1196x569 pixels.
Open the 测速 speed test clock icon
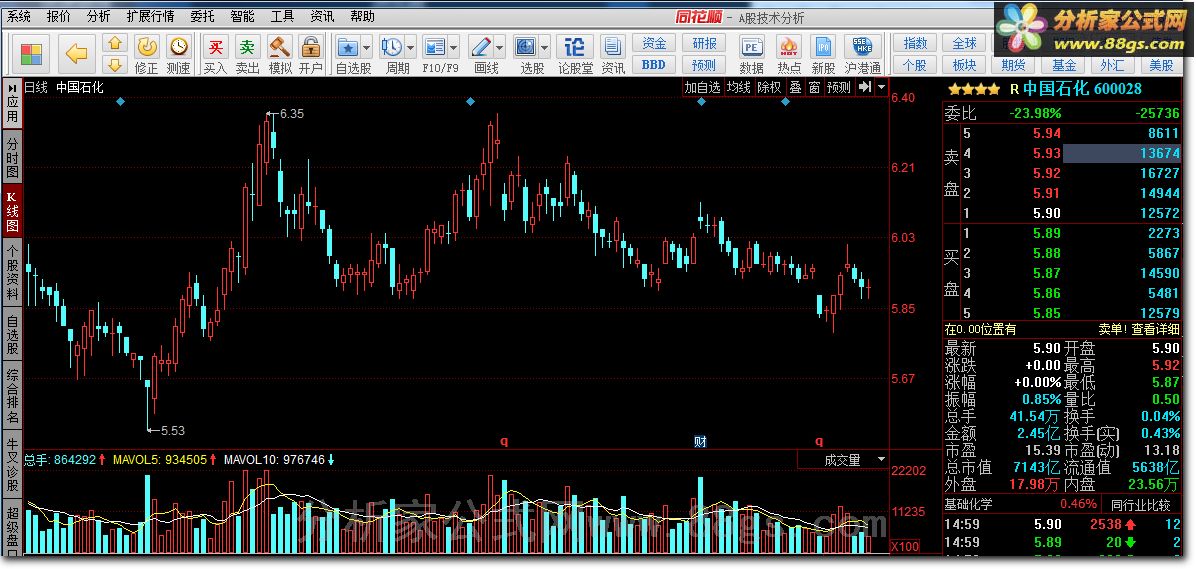[x=178, y=48]
